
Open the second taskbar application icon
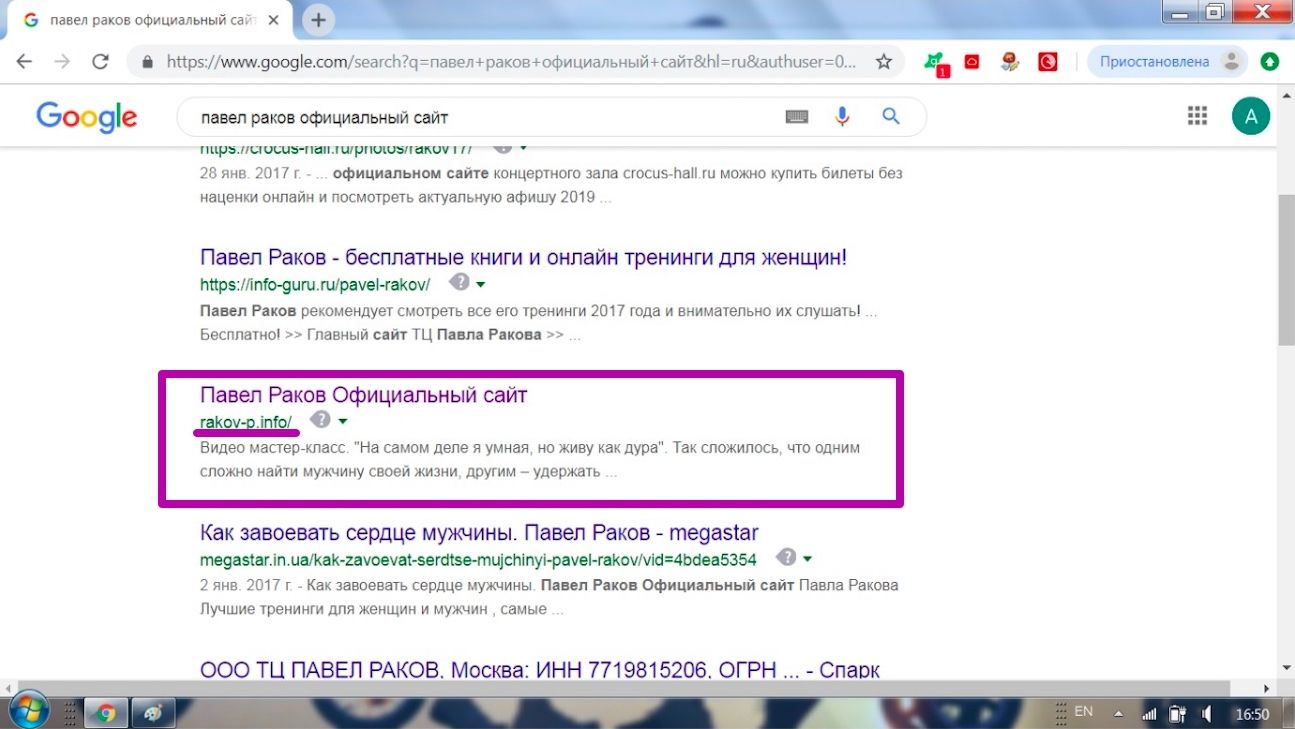(x=154, y=713)
